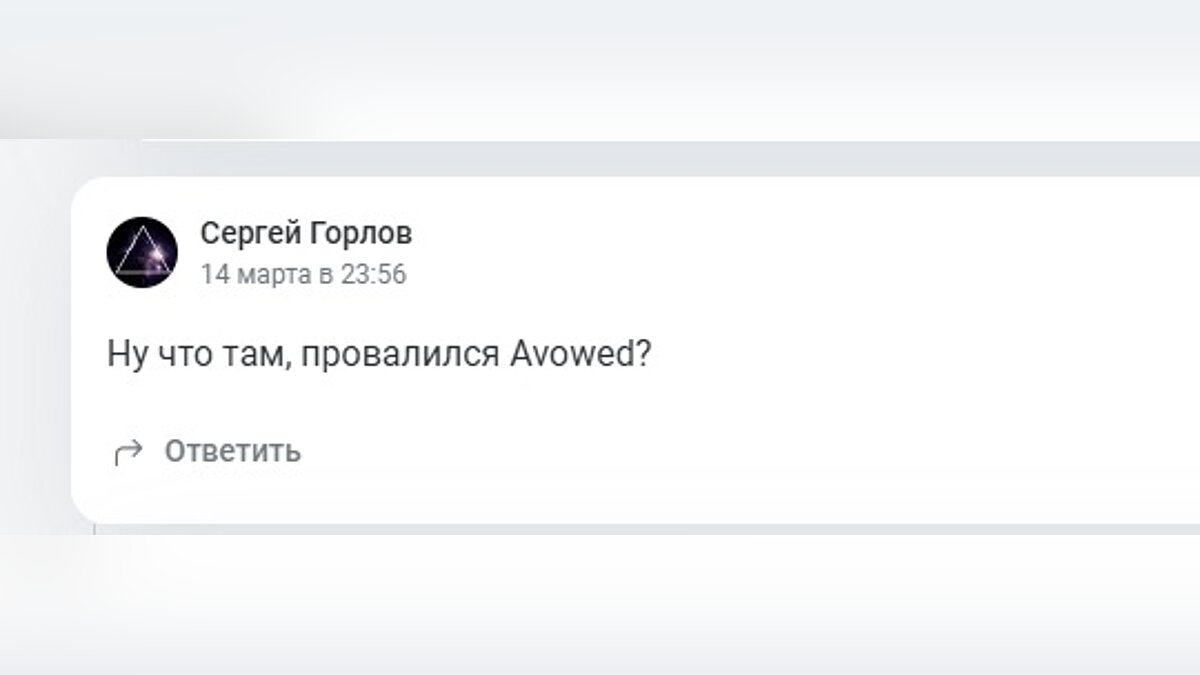Click the Ответить reply button
Viewport: 1200px width, 675px height.
[232, 451]
